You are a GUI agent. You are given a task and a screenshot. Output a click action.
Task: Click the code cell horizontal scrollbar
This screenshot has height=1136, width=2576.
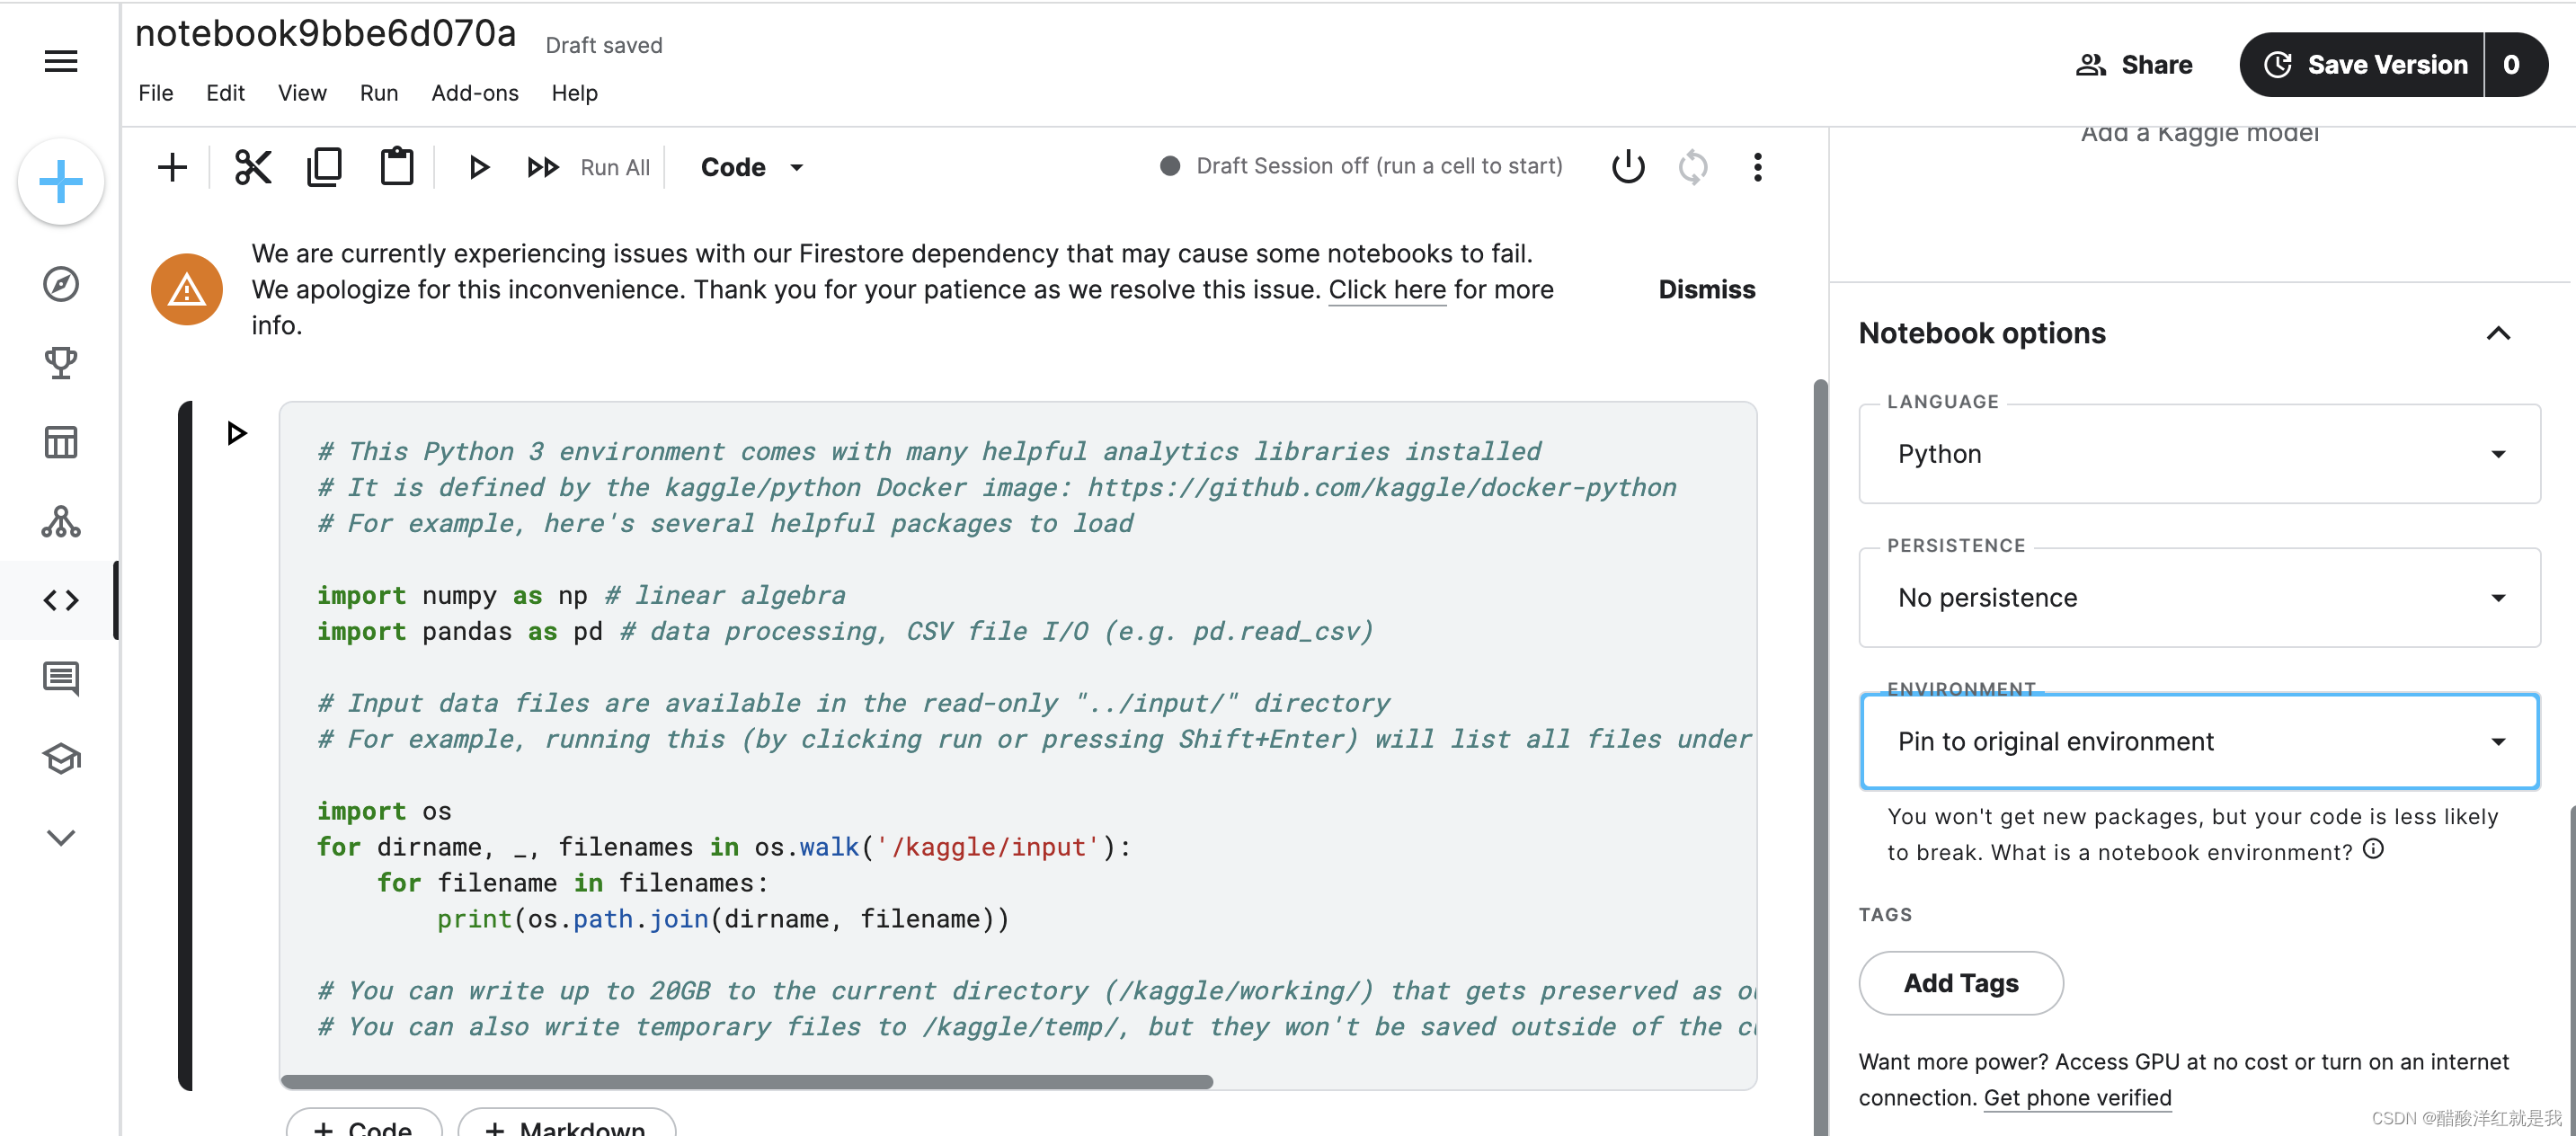click(746, 1082)
